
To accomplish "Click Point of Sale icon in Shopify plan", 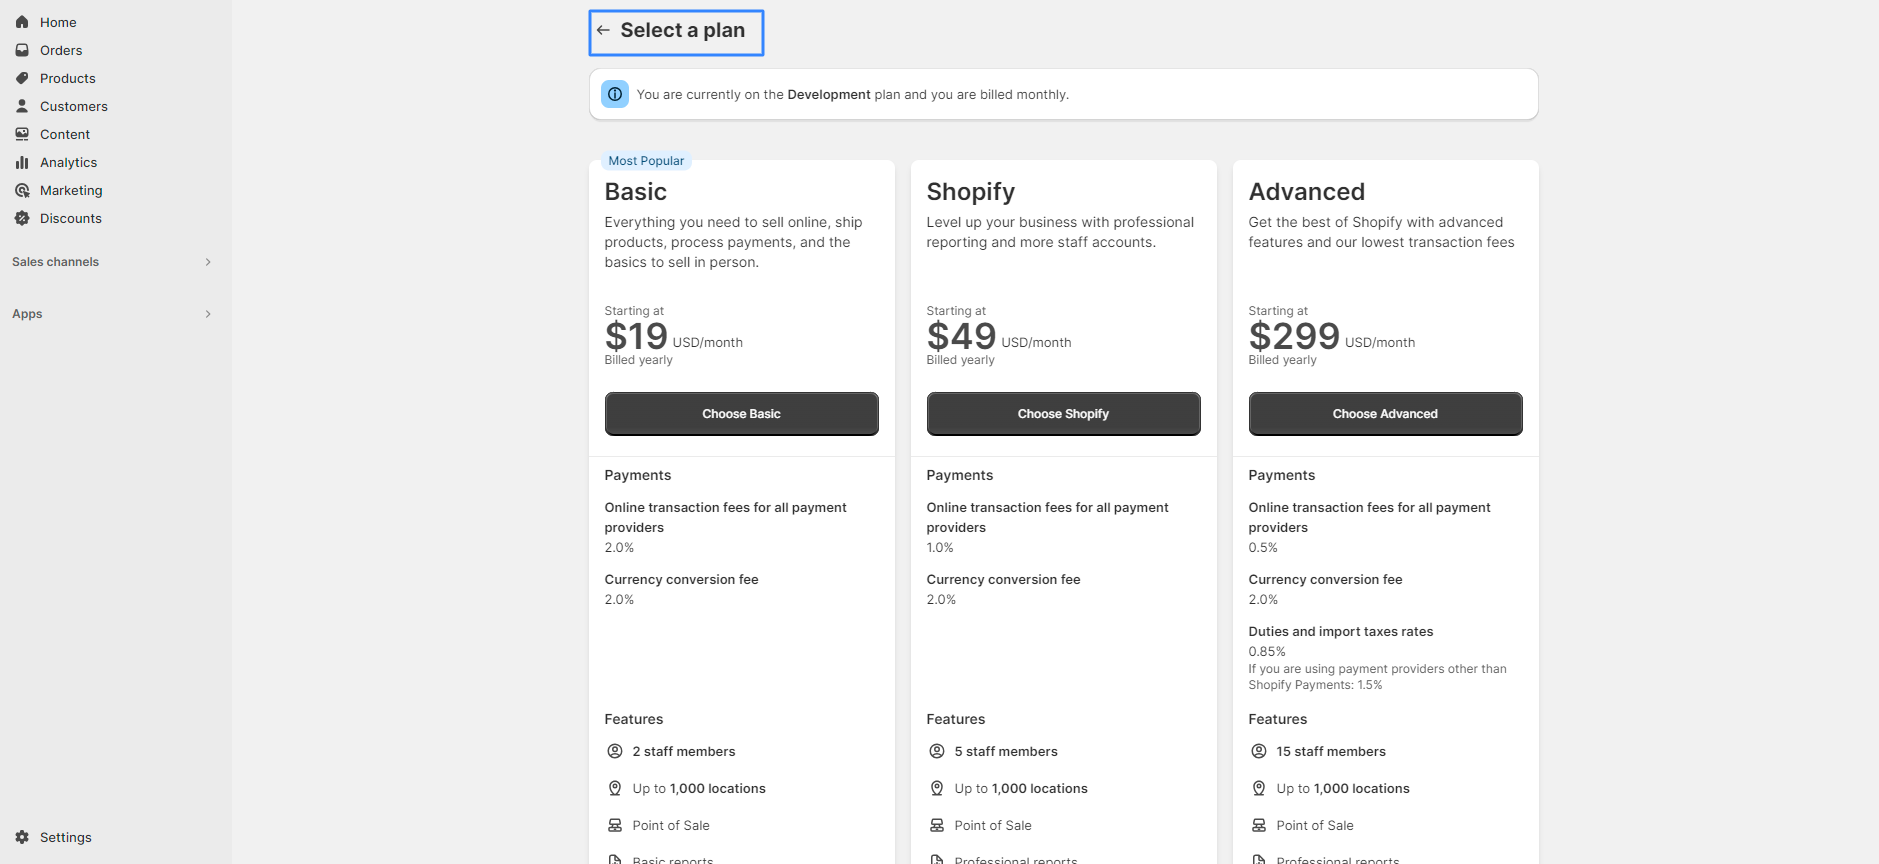I will coord(937,825).
